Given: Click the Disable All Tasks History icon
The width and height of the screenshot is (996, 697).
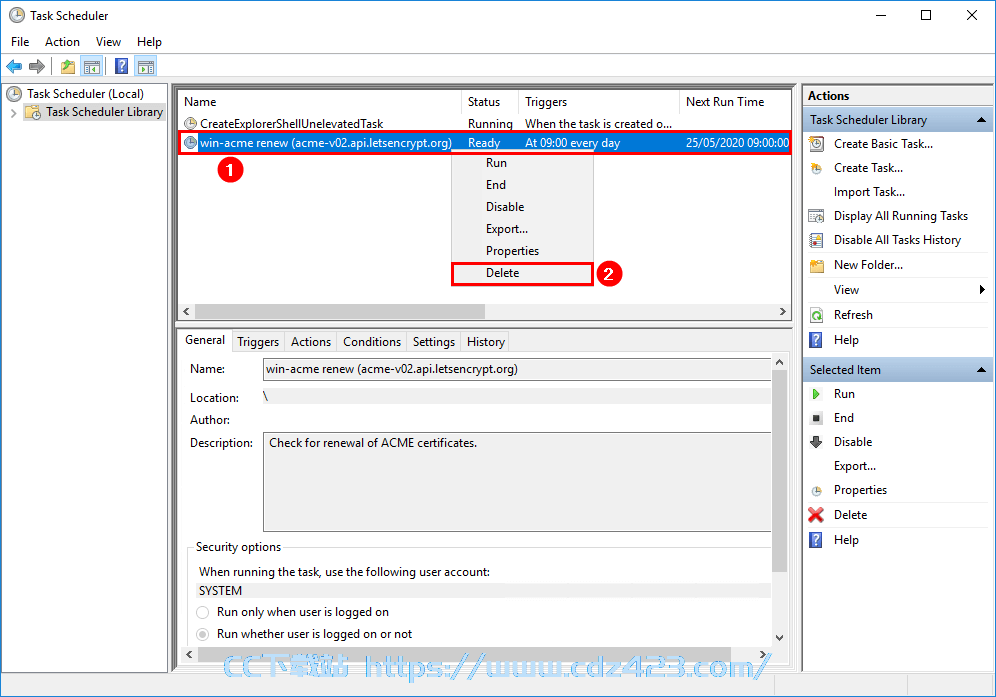Looking at the screenshot, I should (817, 240).
